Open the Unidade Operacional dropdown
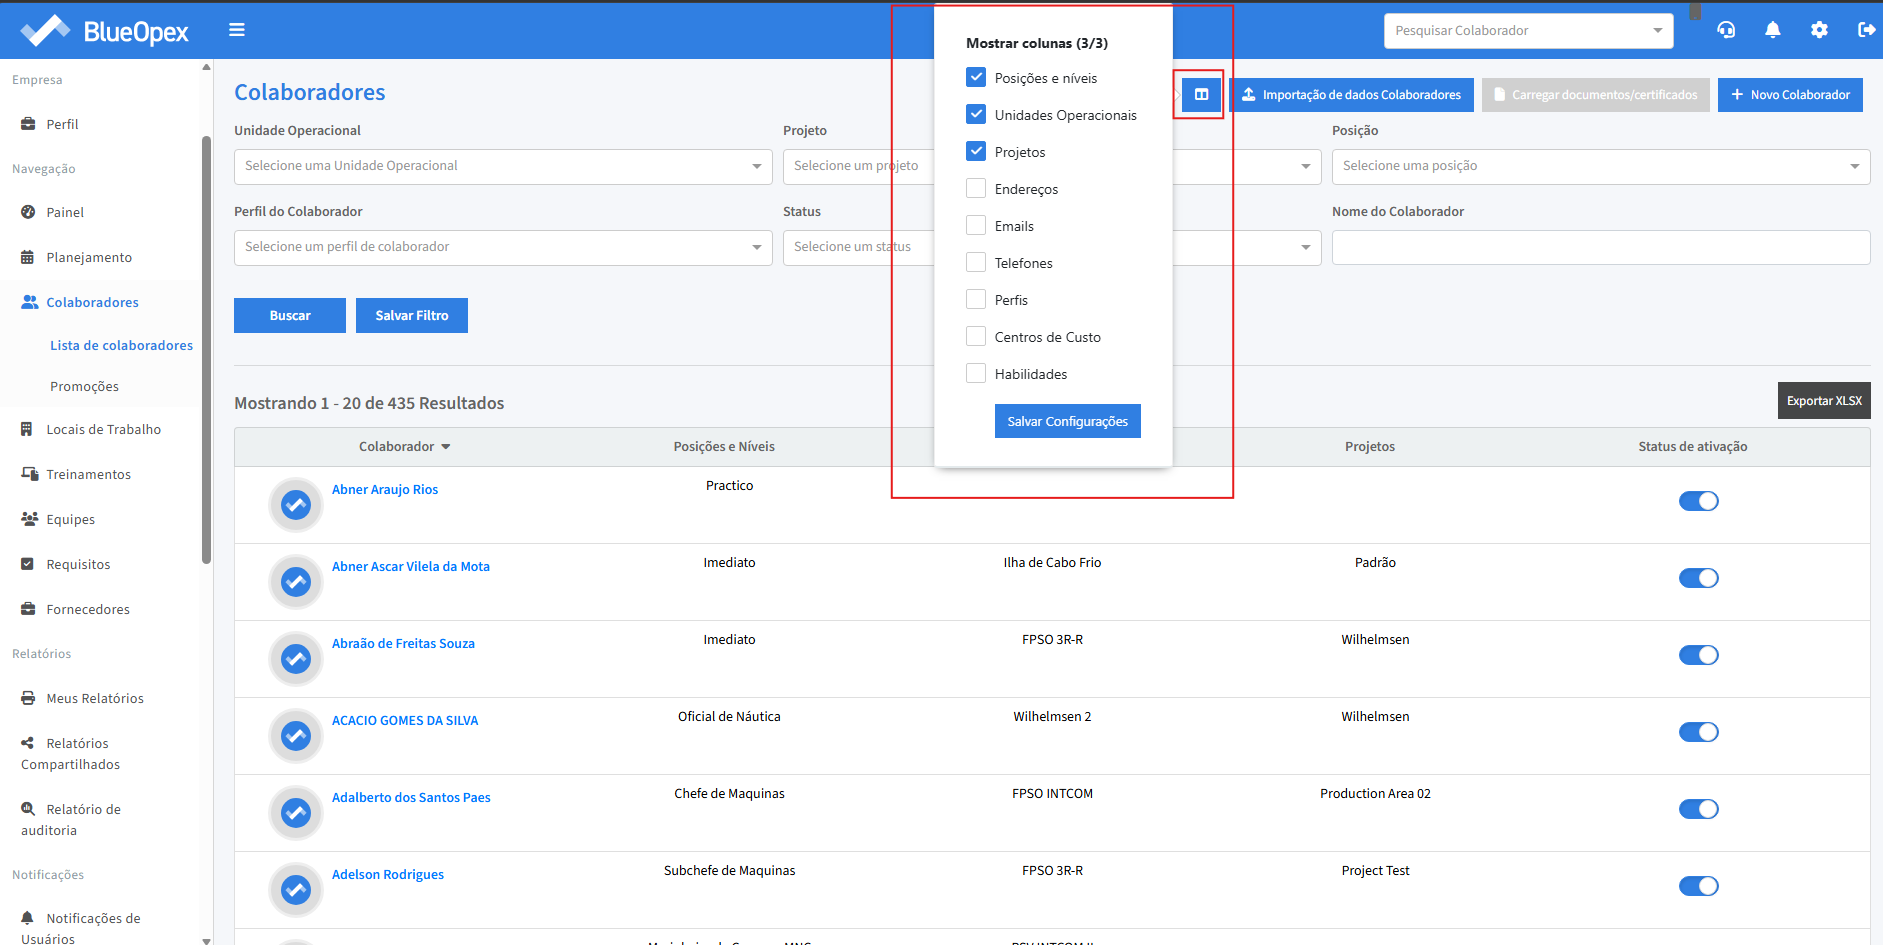This screenshot has height=945, width=1883. [503, 166]
